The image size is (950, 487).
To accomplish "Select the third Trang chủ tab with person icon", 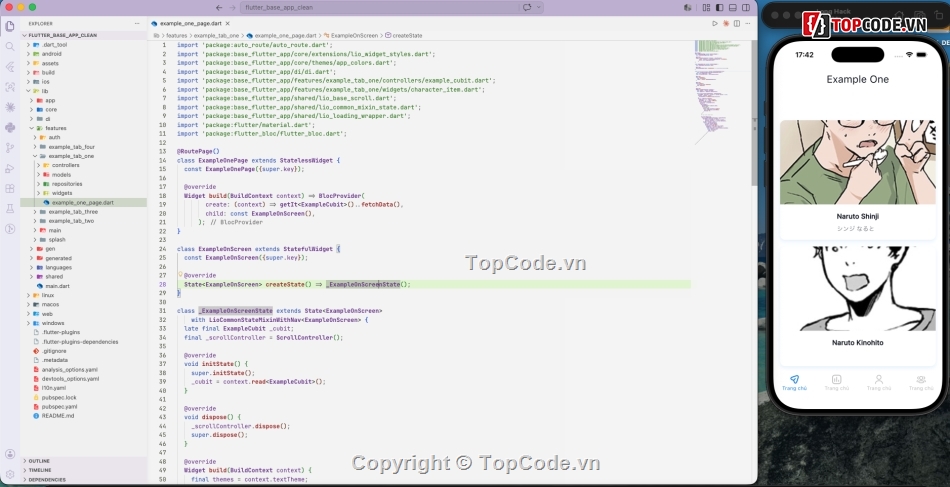I will [879, 383].
